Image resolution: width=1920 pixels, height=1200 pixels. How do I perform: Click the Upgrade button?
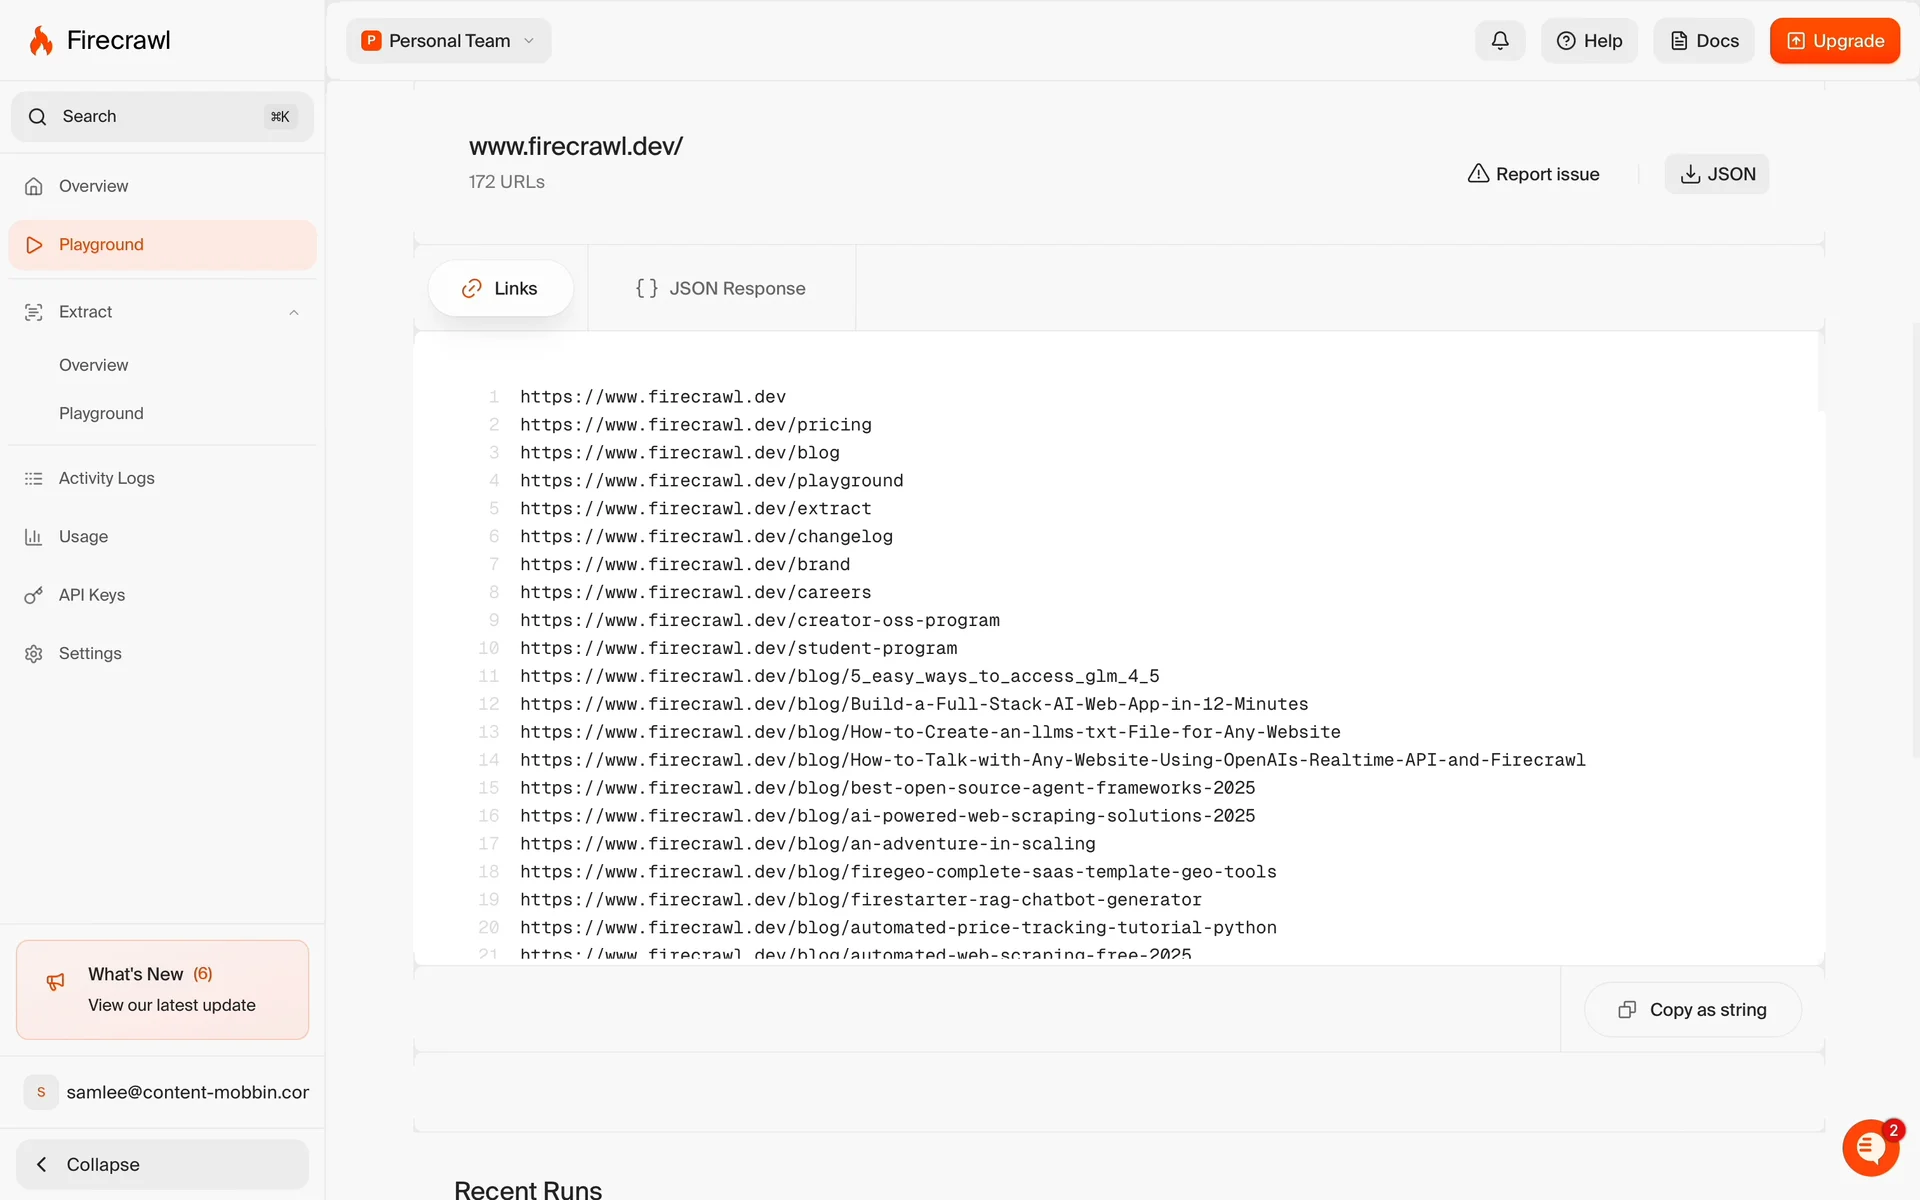[1834, 41]
